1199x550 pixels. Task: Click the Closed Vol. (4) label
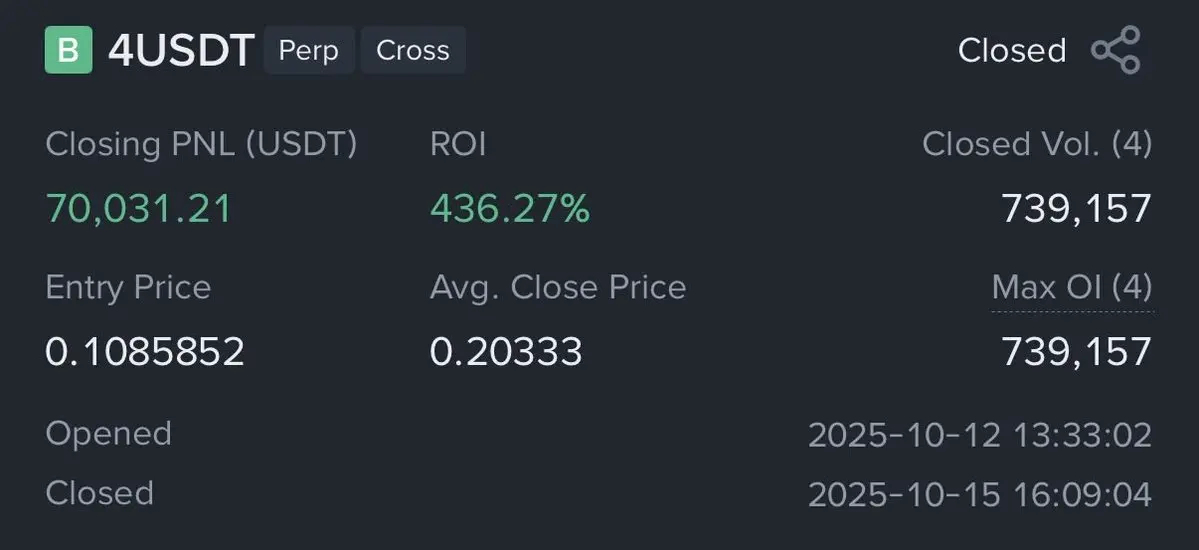[1037, 144]
